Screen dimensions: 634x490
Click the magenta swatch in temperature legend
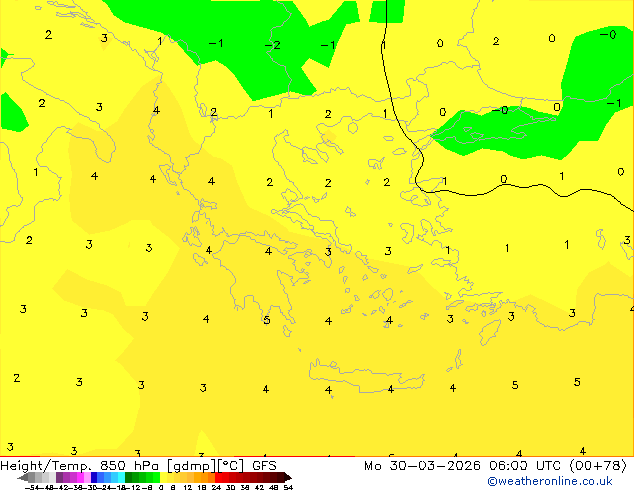80,477
